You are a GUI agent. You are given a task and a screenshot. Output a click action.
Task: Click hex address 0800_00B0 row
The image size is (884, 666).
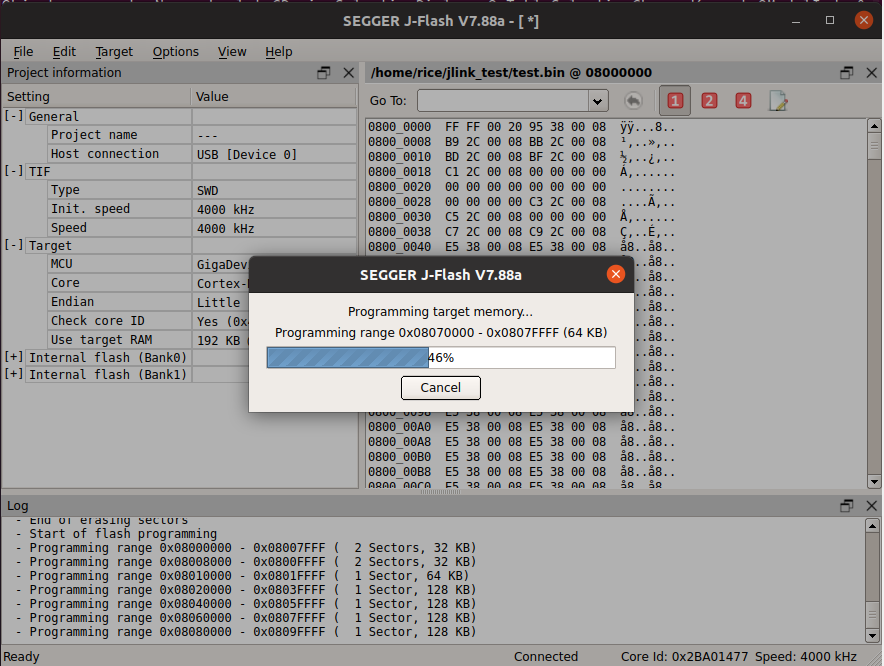(x=521, y=457)
